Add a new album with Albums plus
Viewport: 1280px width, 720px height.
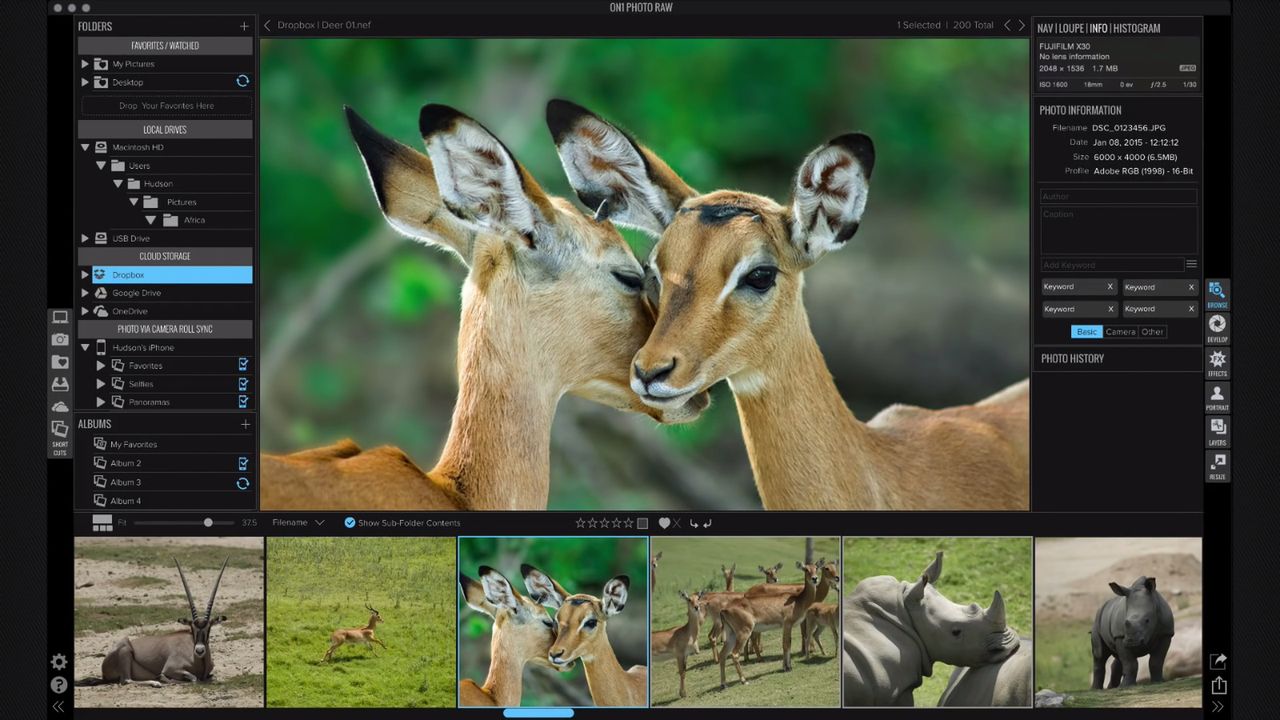coord(245,424)
